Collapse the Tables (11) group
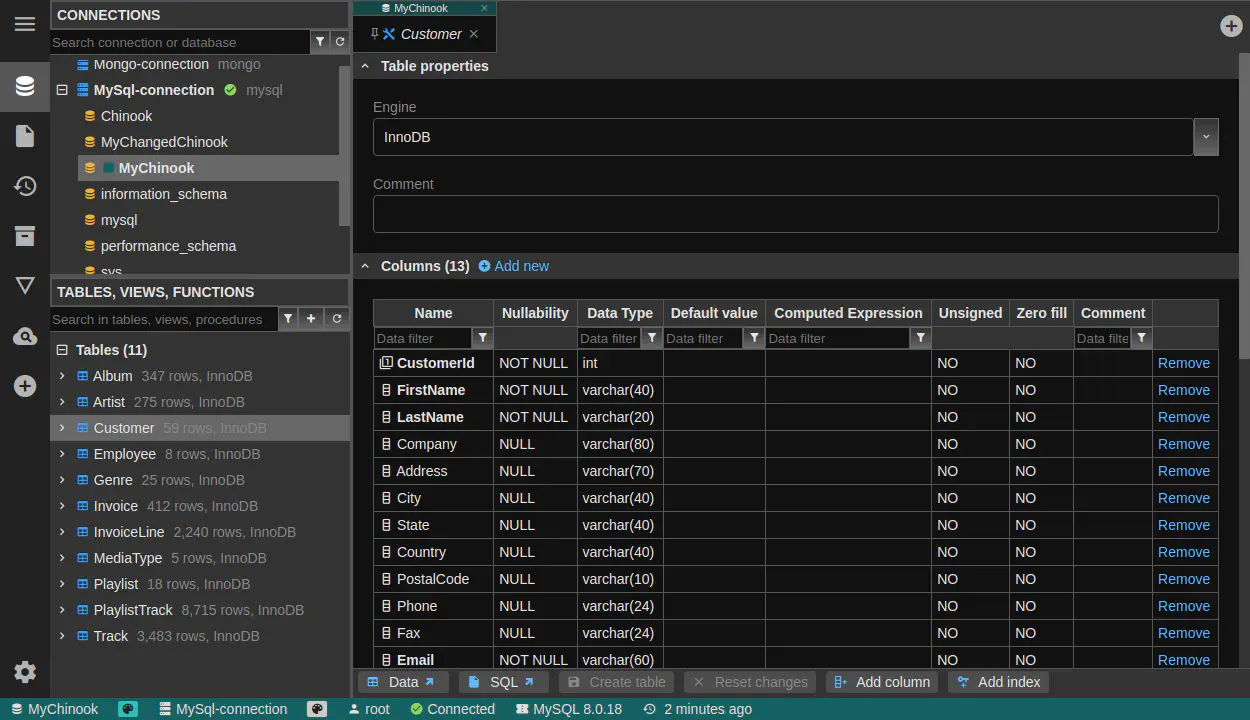This screenshot has height=720, width=1250. [62, 350]
